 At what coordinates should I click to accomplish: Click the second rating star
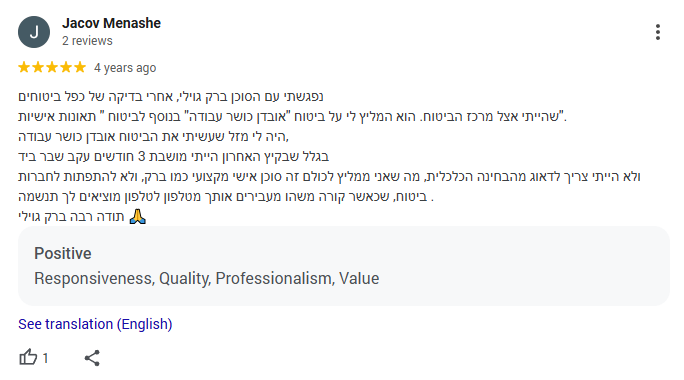pyautogui.click(x=38, y=67)
